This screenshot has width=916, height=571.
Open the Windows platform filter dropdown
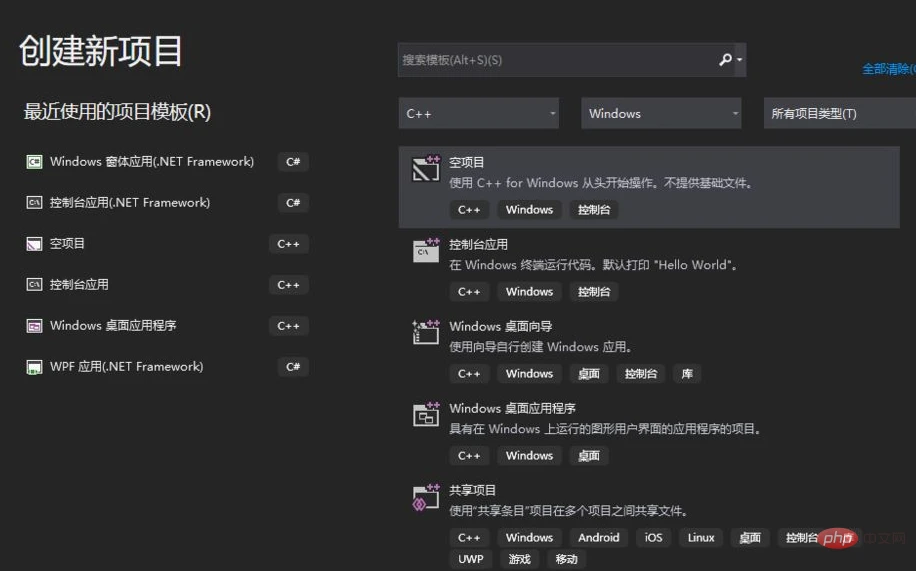pos(661,113)
